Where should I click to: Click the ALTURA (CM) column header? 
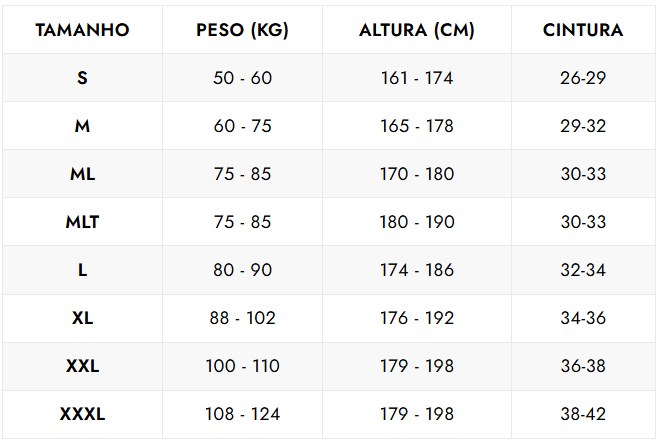pos(417,30)
